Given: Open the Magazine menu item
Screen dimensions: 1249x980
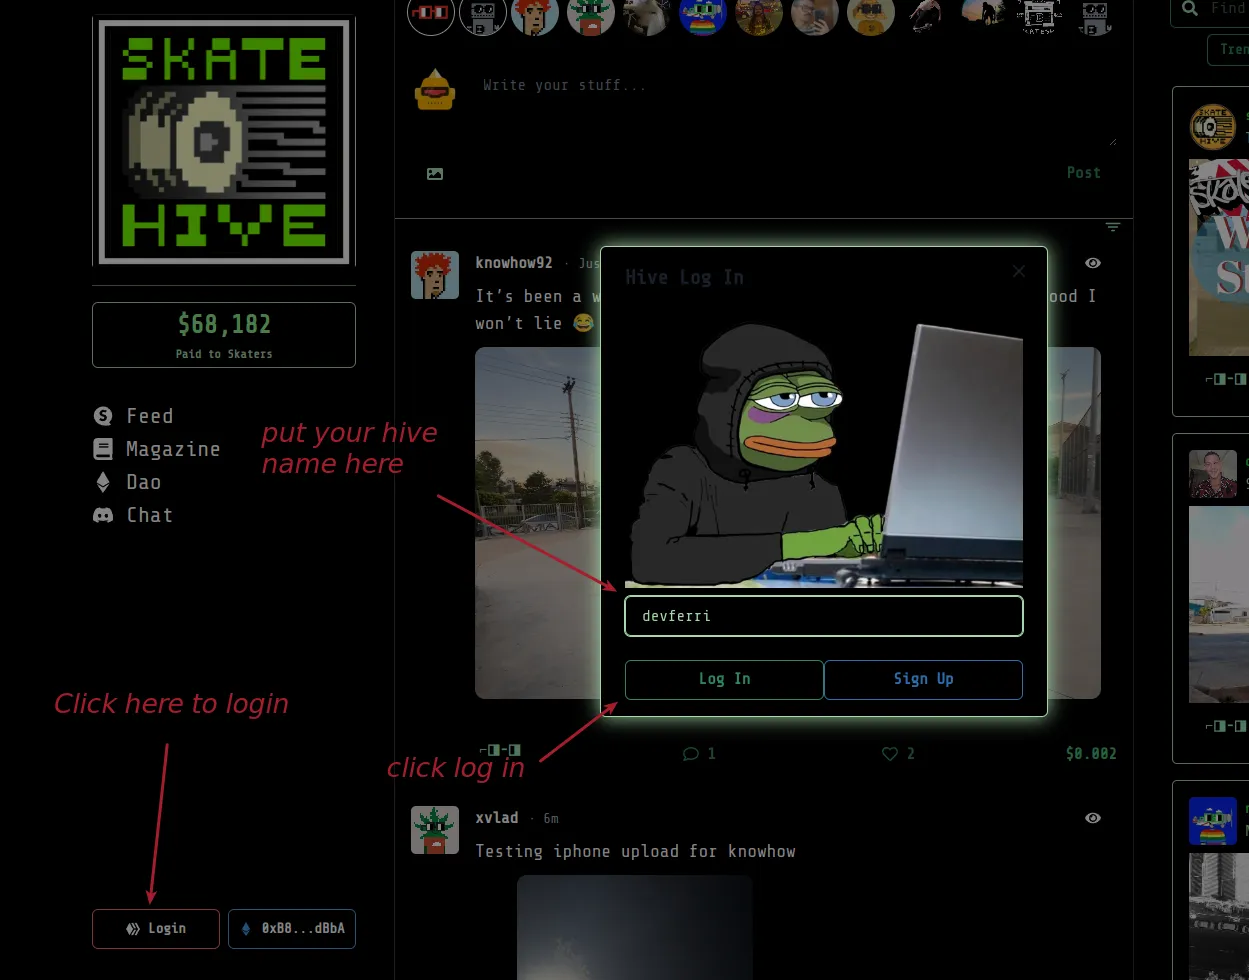Looking at the screenshot, I should point(172,449).
